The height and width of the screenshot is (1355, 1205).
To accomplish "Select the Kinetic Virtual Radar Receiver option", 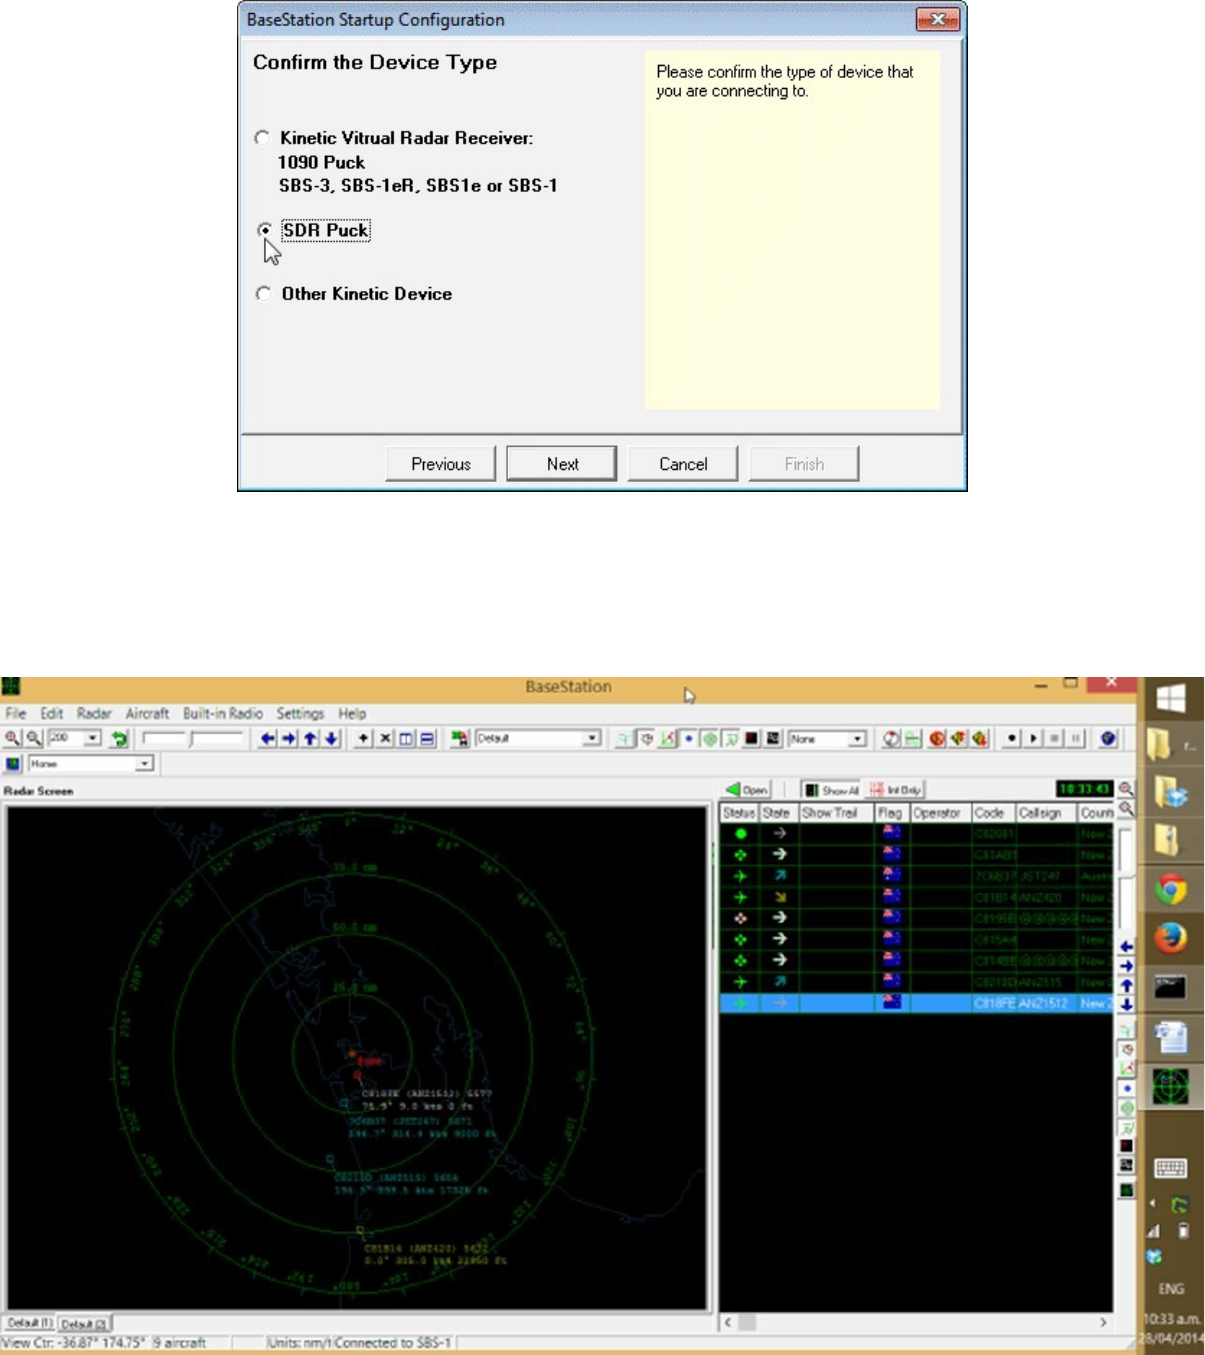I will 262,137.
